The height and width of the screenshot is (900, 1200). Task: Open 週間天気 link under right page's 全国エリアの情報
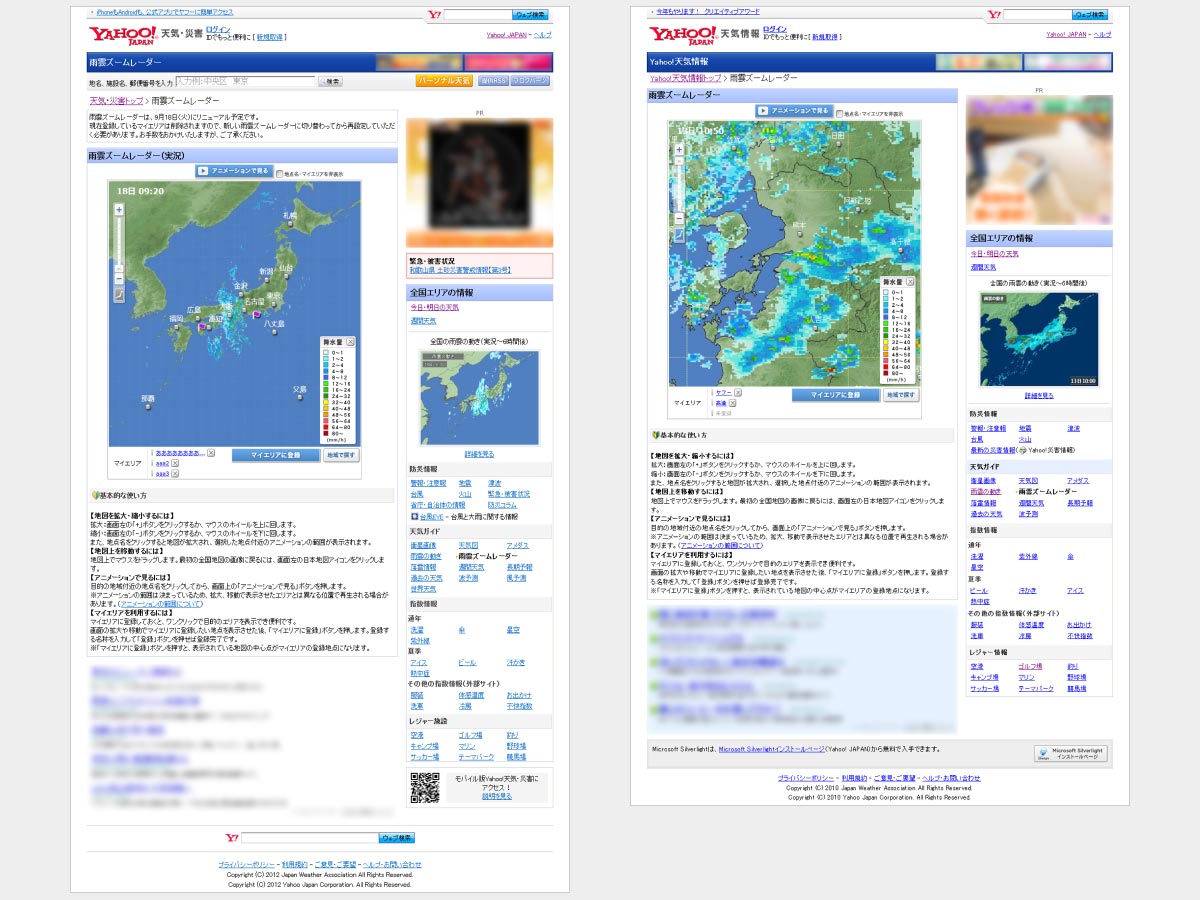point(983,268)
